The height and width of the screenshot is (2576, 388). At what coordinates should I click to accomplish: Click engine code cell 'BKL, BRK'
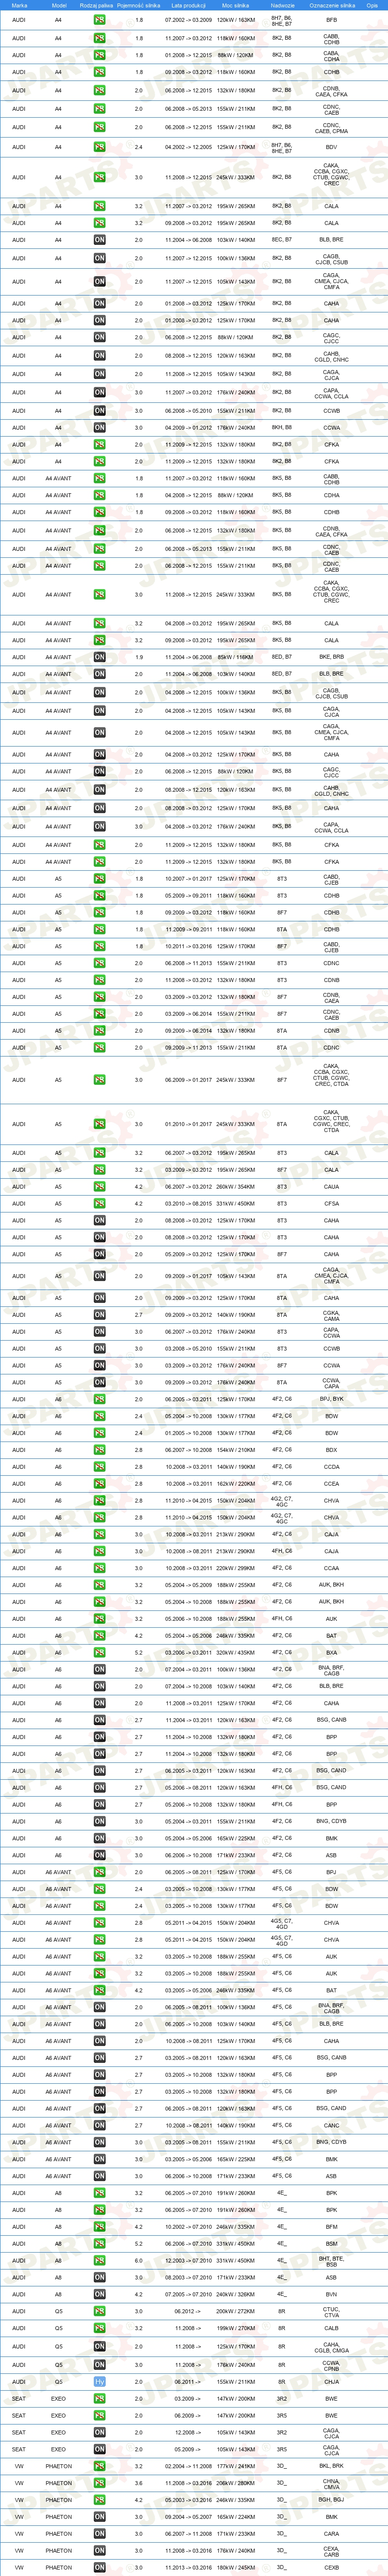331,2467
